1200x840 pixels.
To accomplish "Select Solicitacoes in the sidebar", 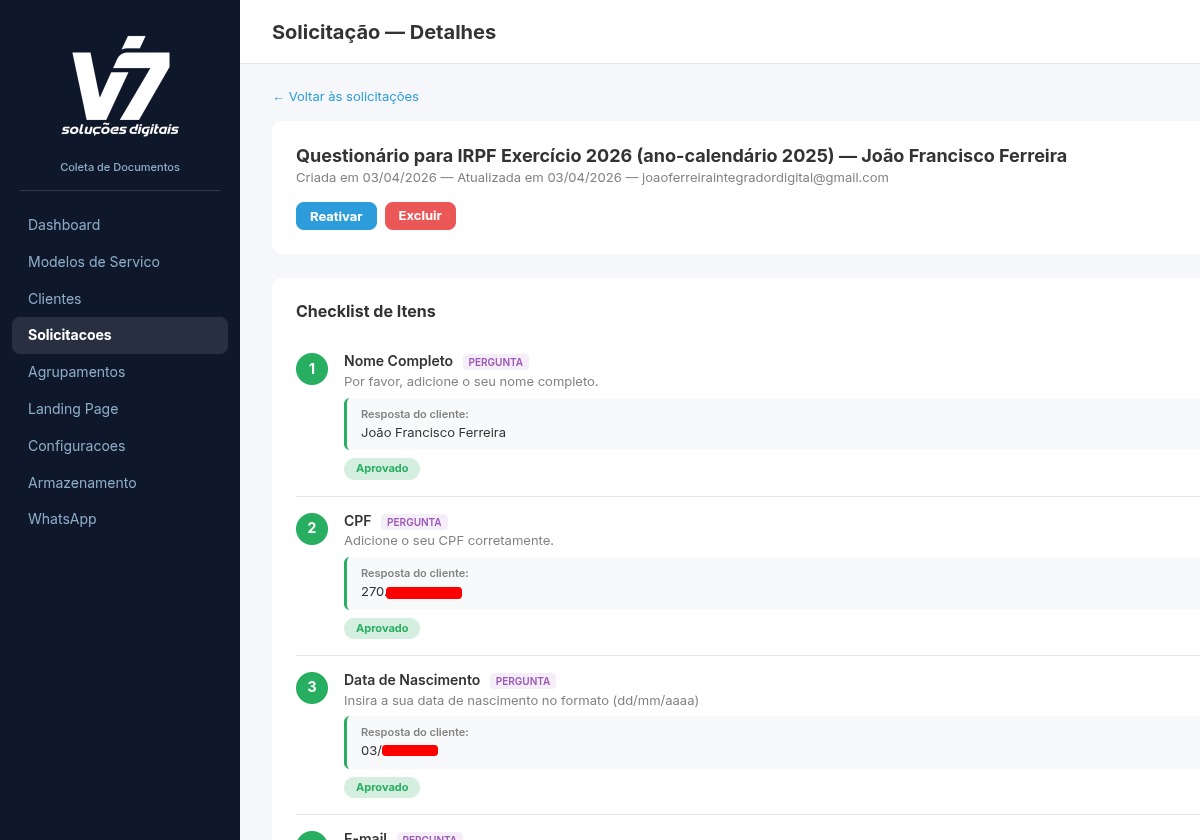I will click(x=120, y=335).
